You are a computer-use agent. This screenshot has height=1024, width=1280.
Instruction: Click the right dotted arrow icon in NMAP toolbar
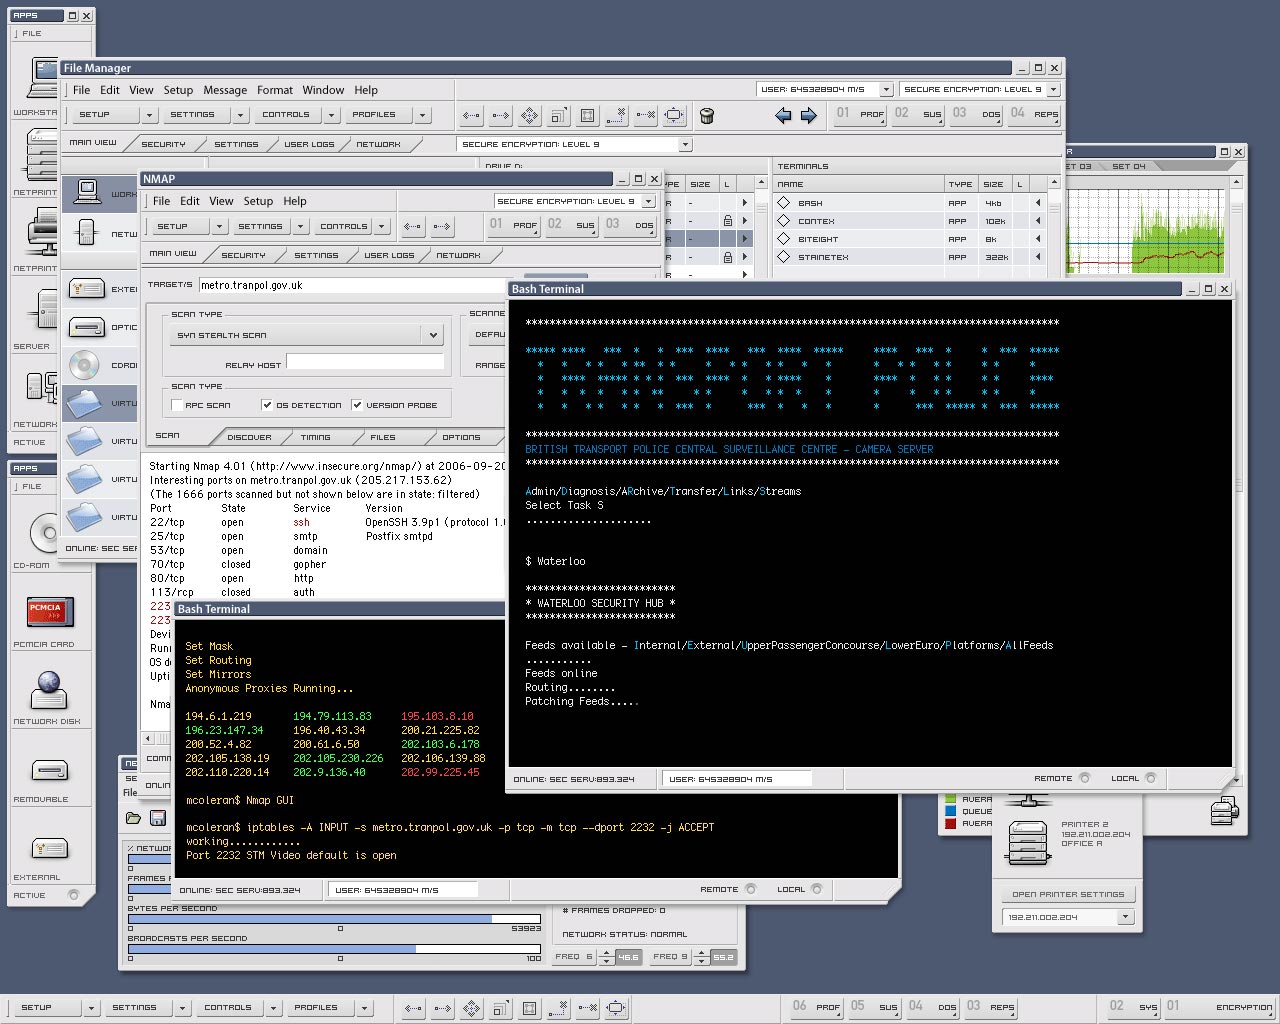coord(442,226)
